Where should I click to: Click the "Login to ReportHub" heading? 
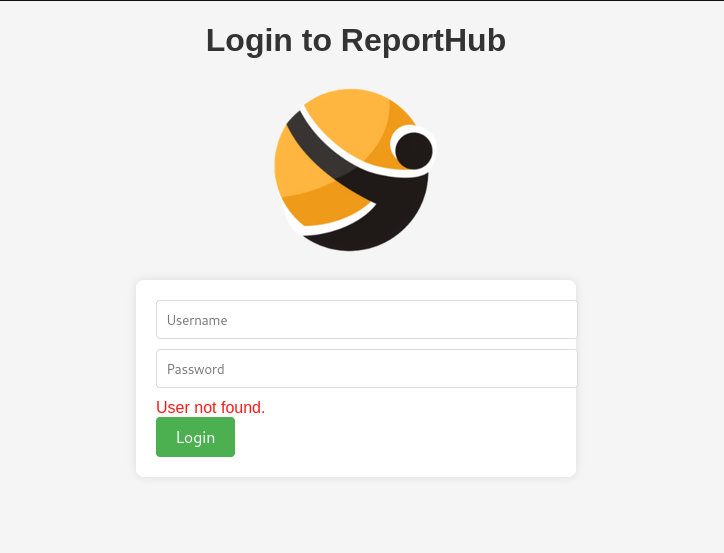356,41
